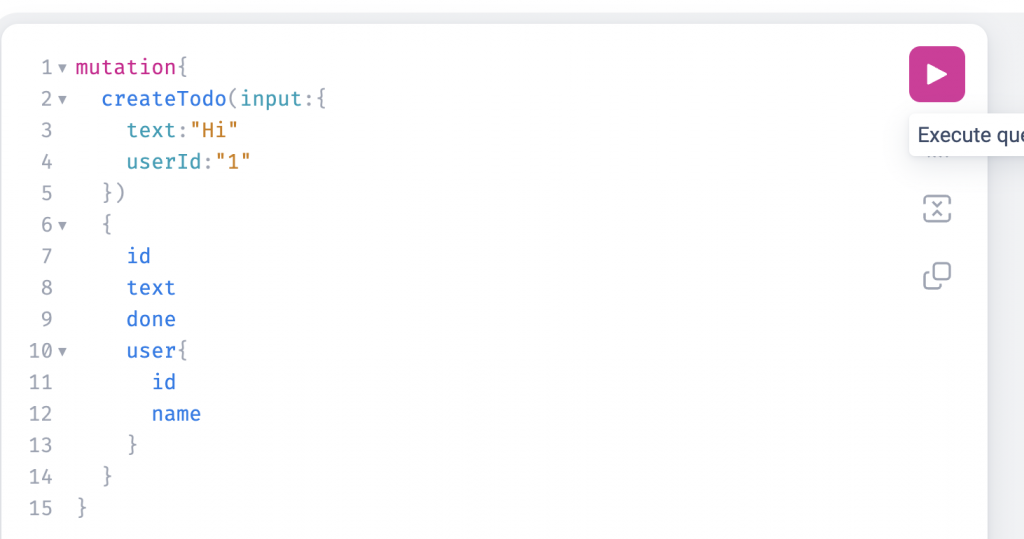Run the mutation with the pink play button
Screen dimensions: 1024x539
click(x=936, y=74)
